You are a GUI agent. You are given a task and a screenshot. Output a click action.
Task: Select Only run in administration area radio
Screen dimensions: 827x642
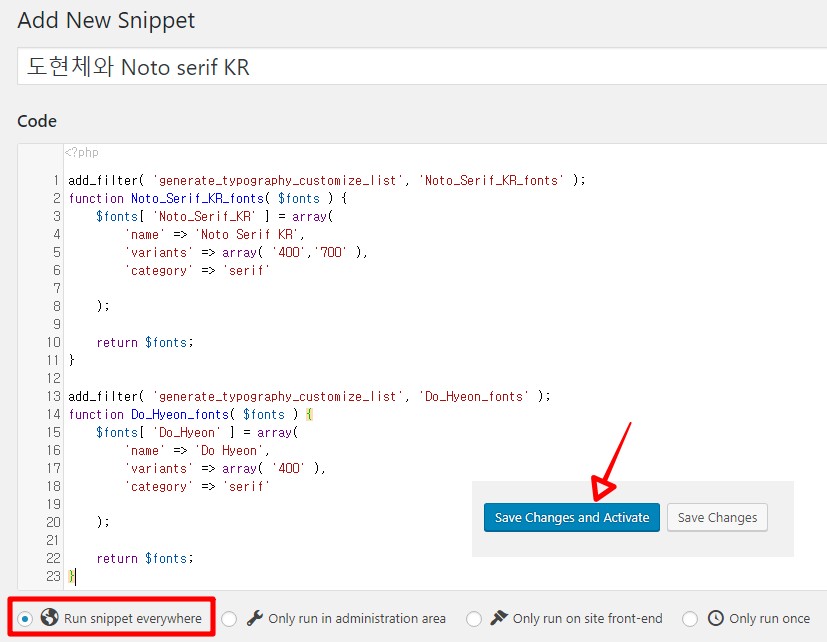[x=229, y=618]
